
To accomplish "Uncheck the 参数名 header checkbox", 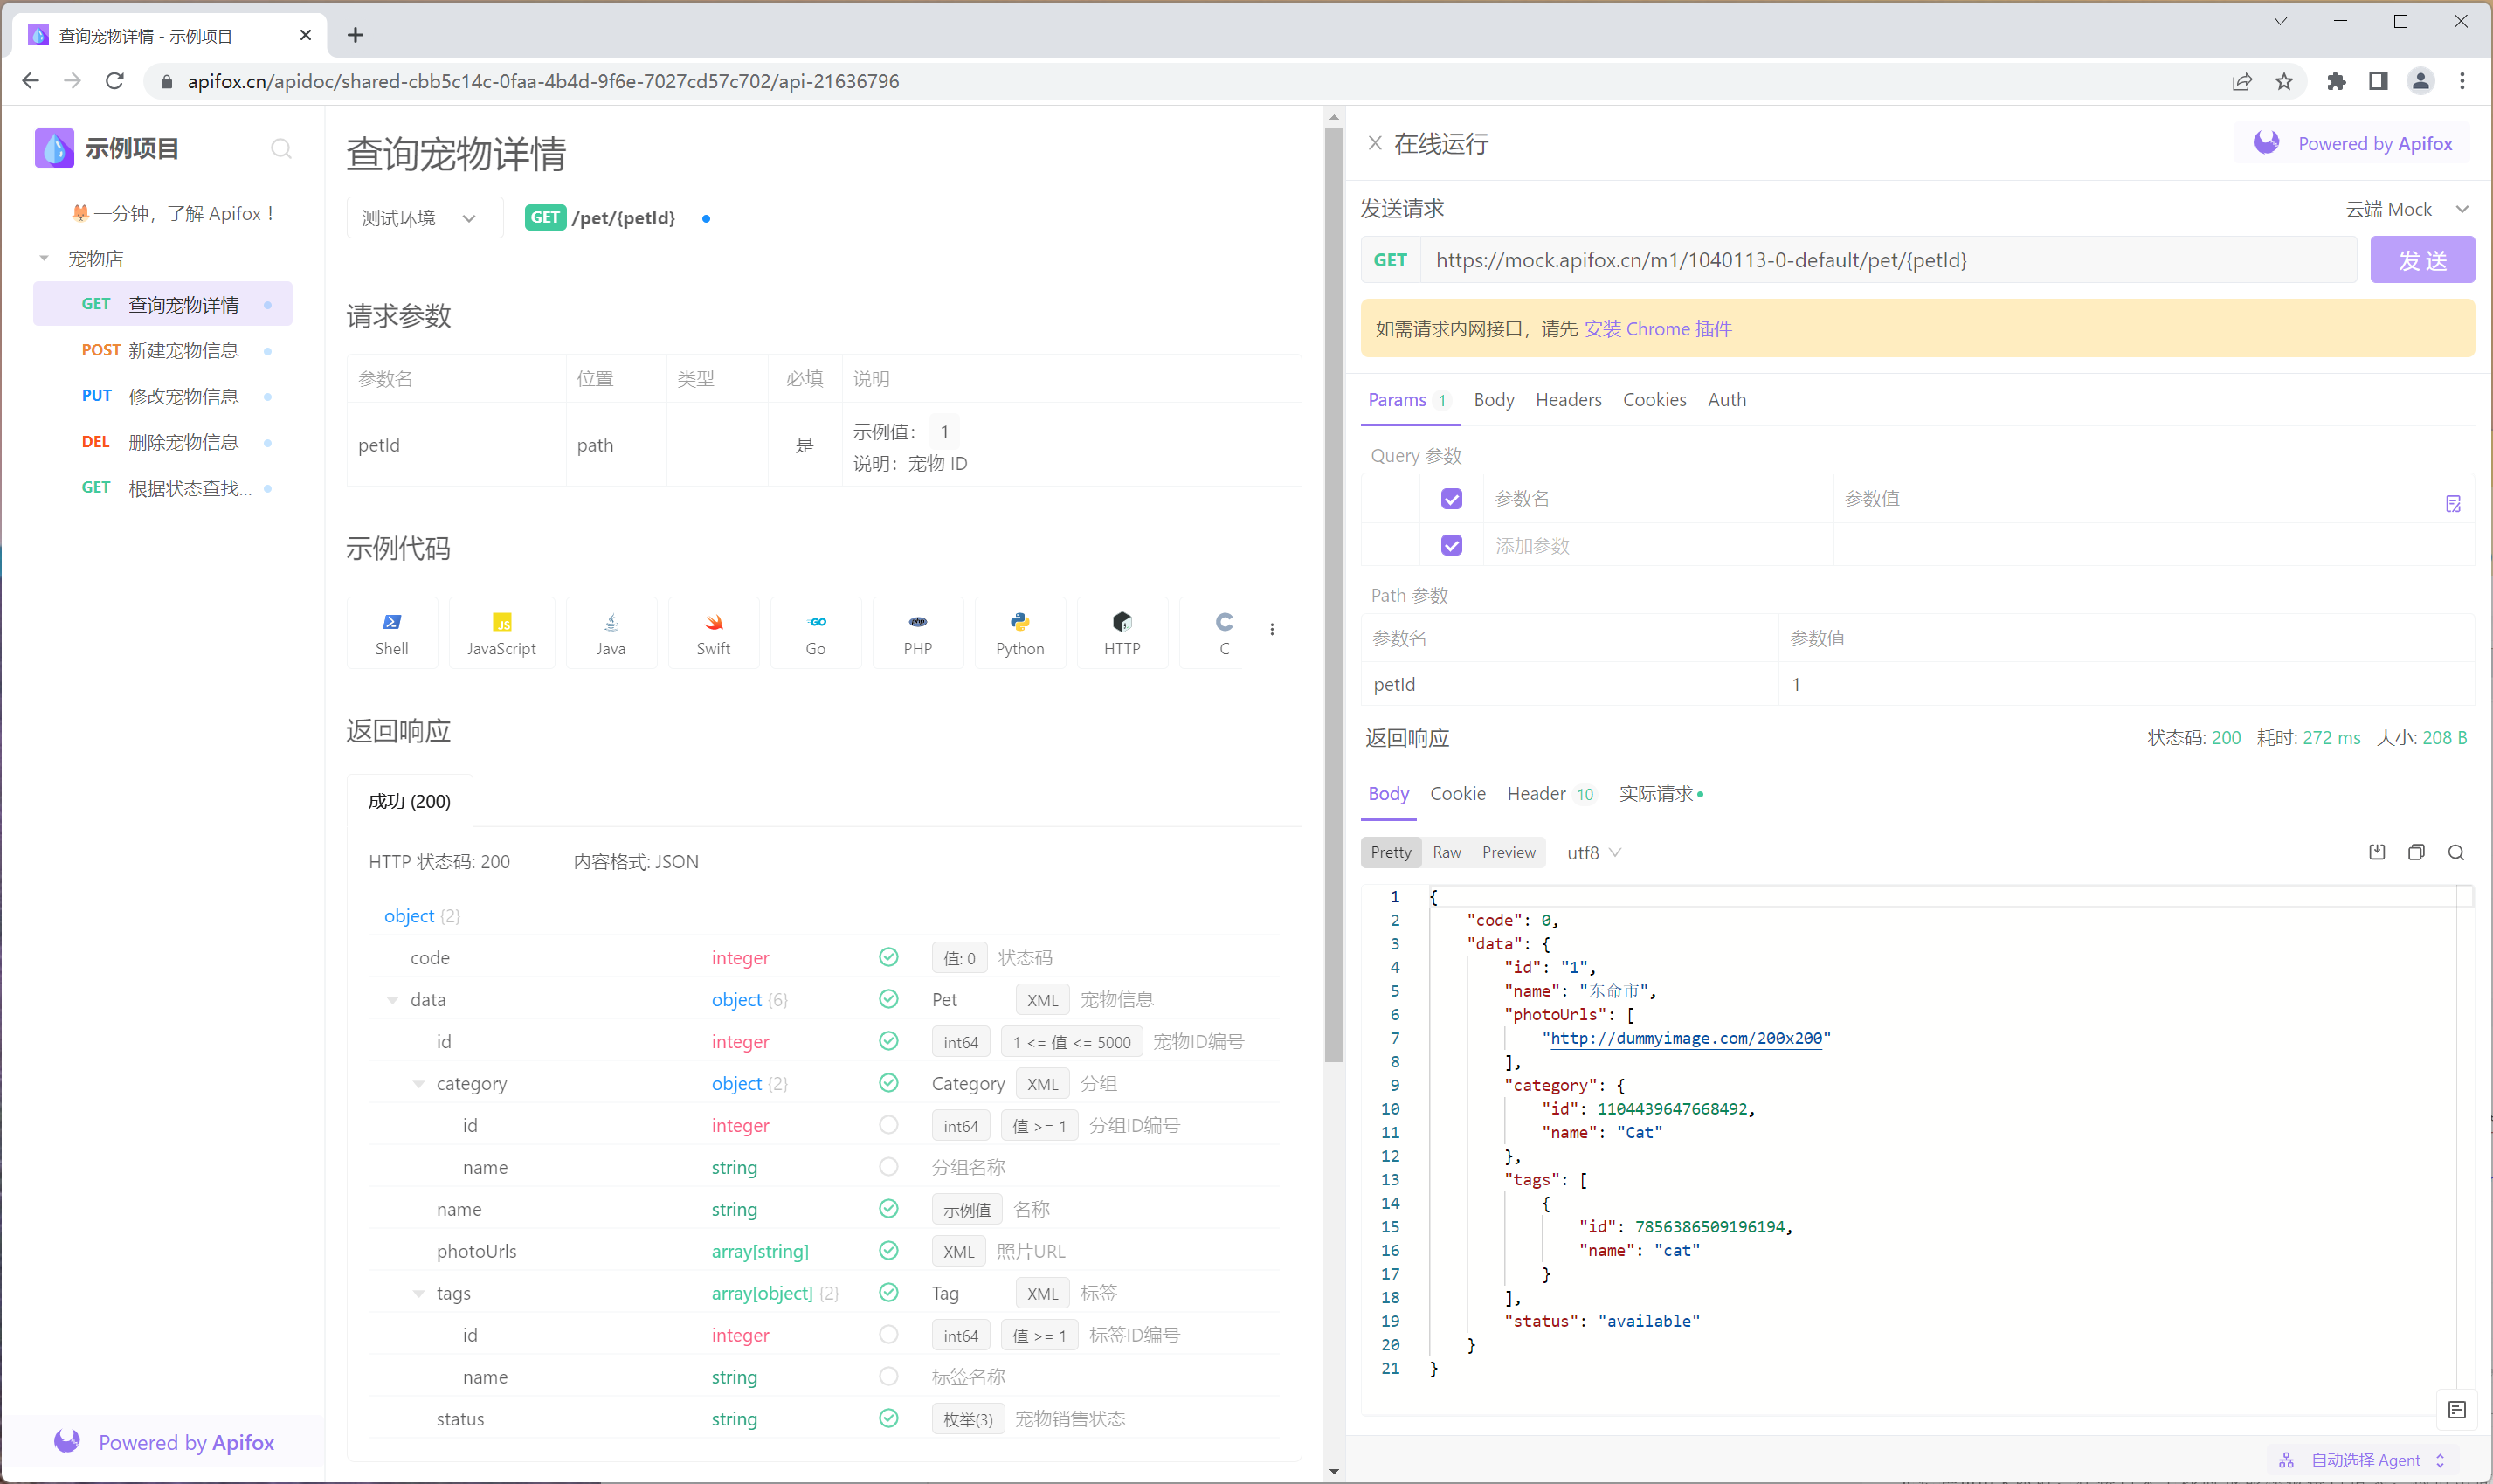I will coord(1451,498).
